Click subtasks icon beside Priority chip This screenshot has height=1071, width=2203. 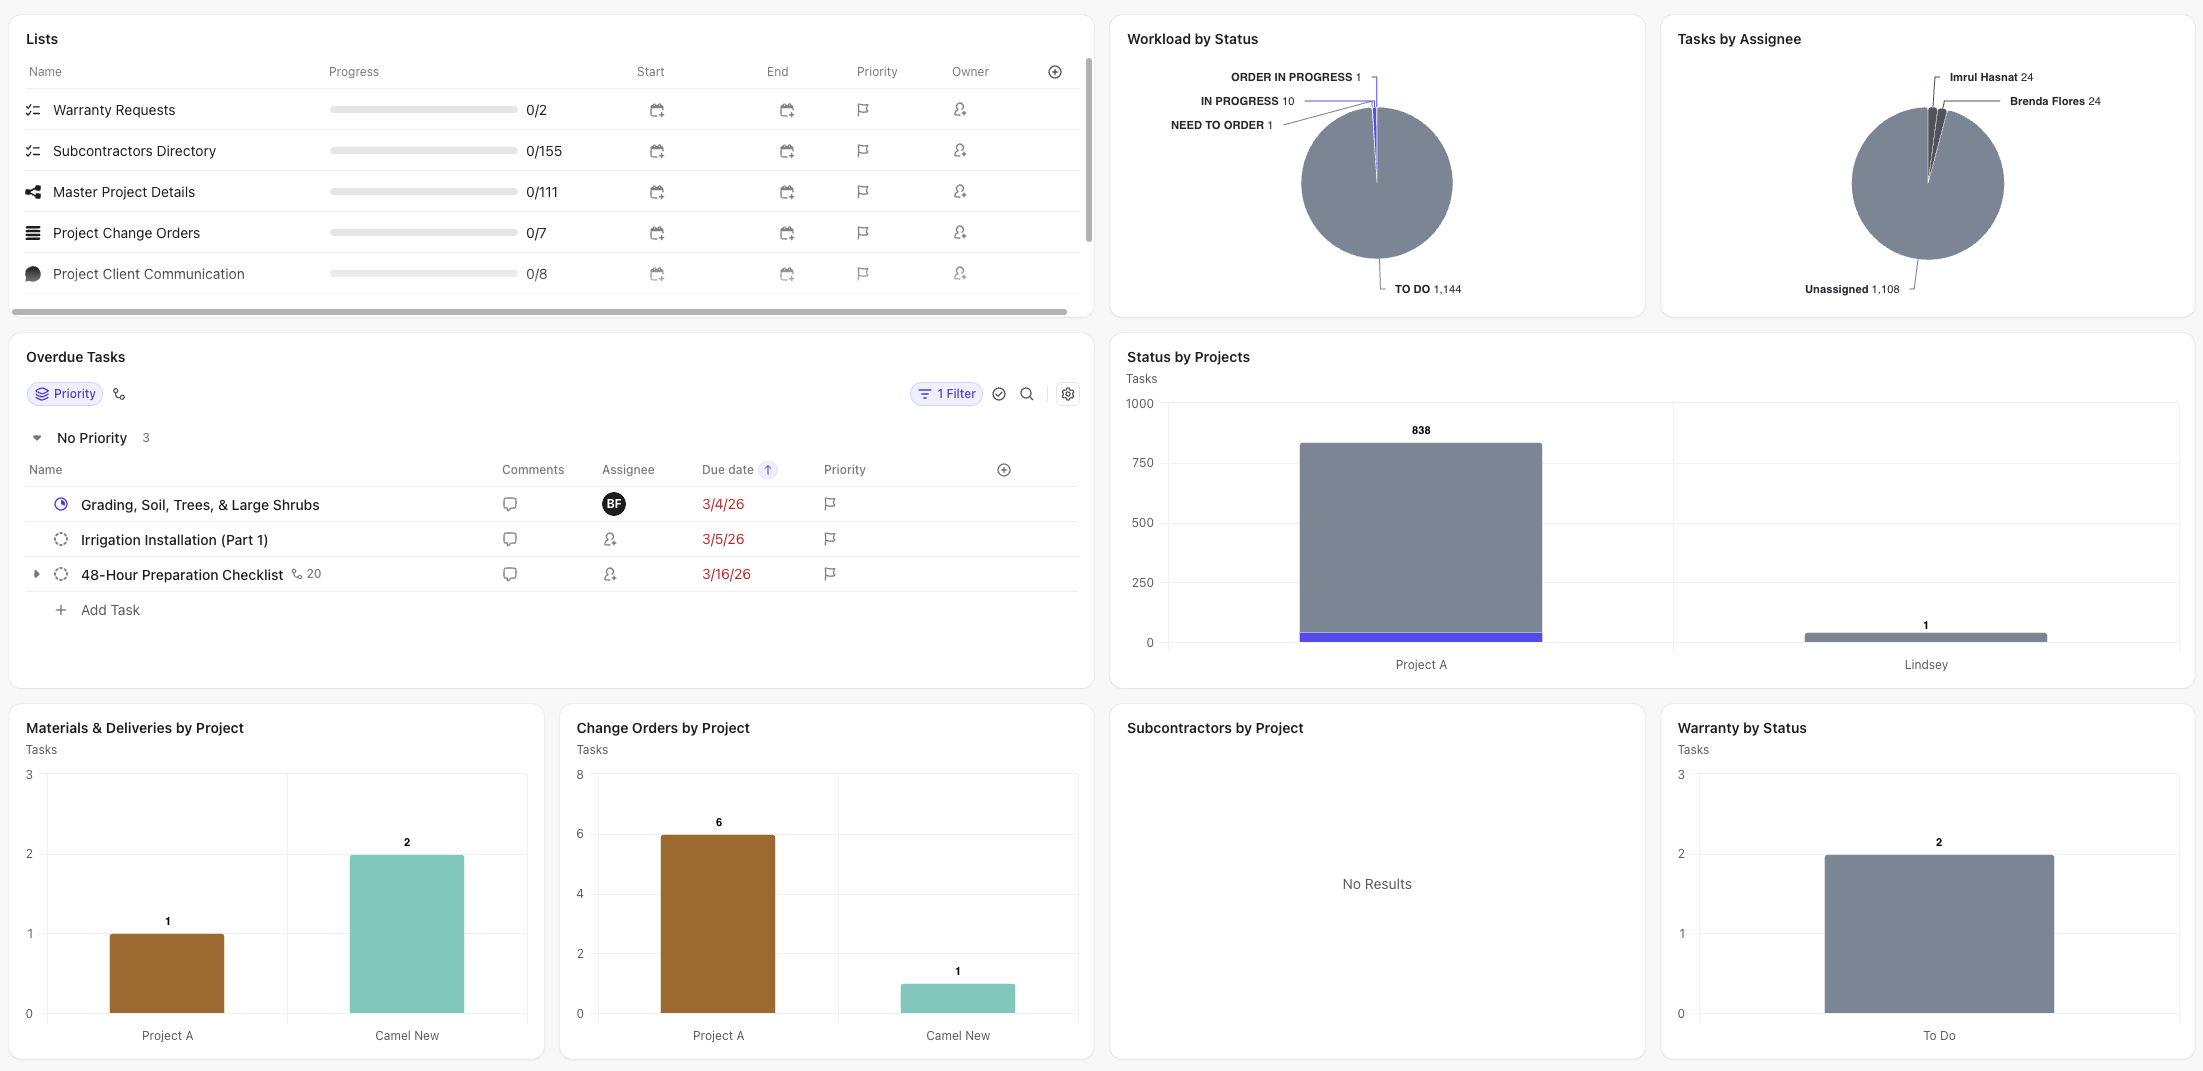pos(119,394)
